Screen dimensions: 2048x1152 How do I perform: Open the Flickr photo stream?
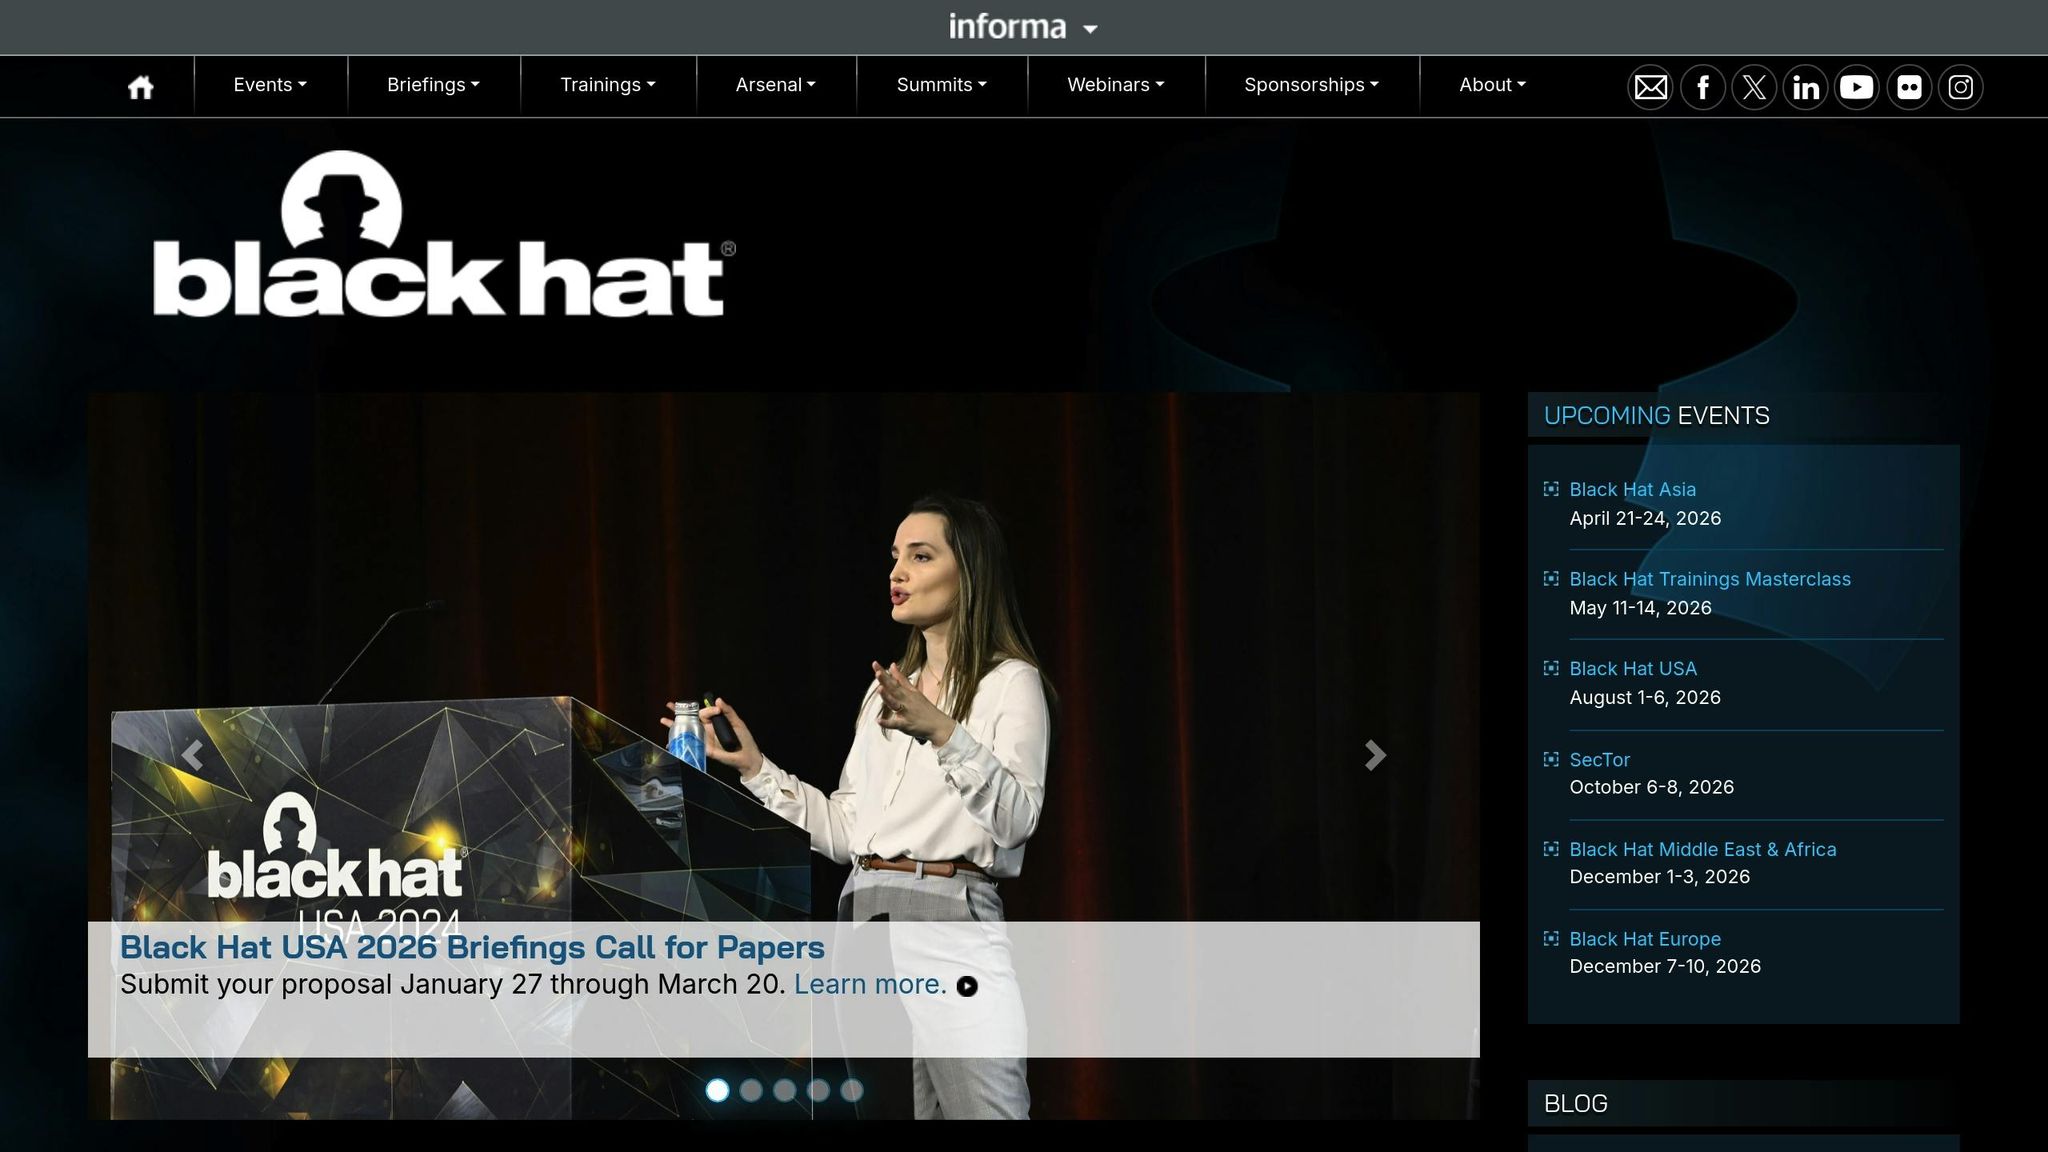(1910, 87)
